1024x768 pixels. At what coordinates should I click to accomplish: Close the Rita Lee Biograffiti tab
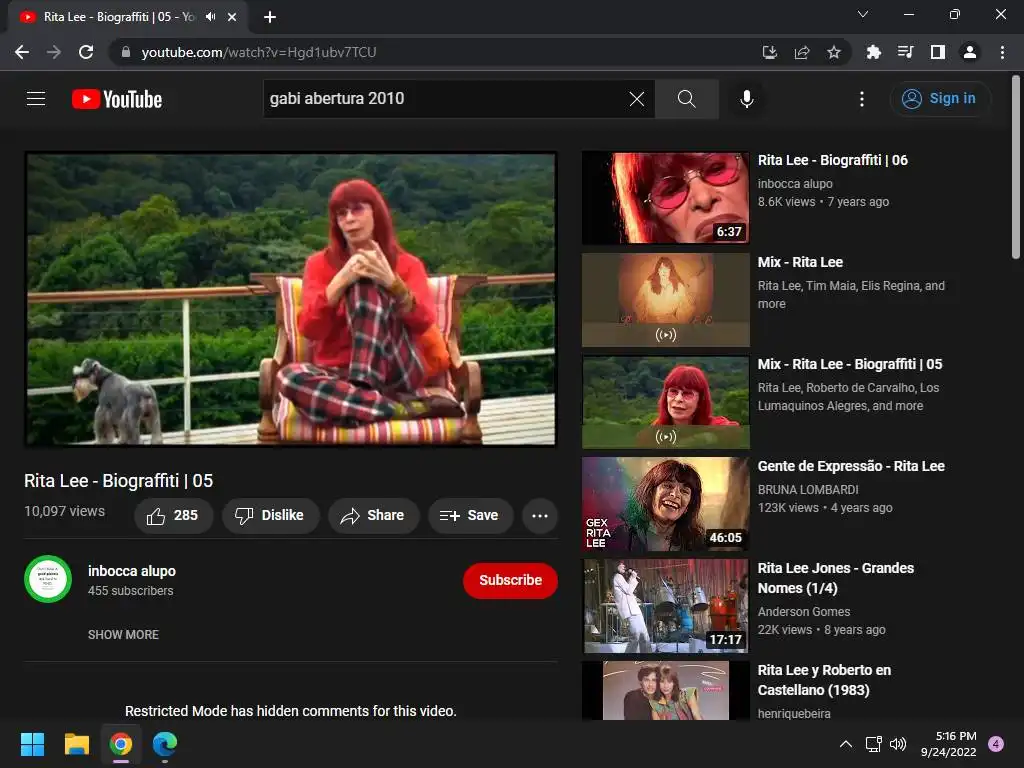(x=232, y=17)
